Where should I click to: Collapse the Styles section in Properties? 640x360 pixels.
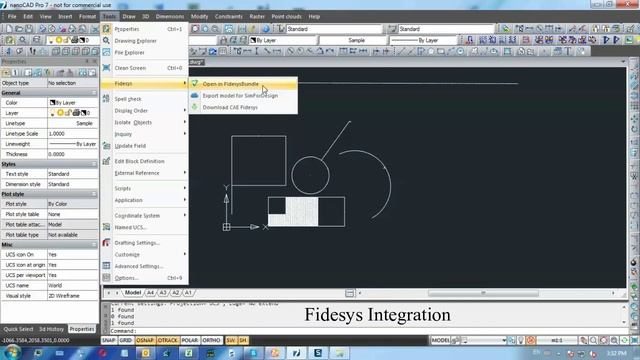coord(94,164)
